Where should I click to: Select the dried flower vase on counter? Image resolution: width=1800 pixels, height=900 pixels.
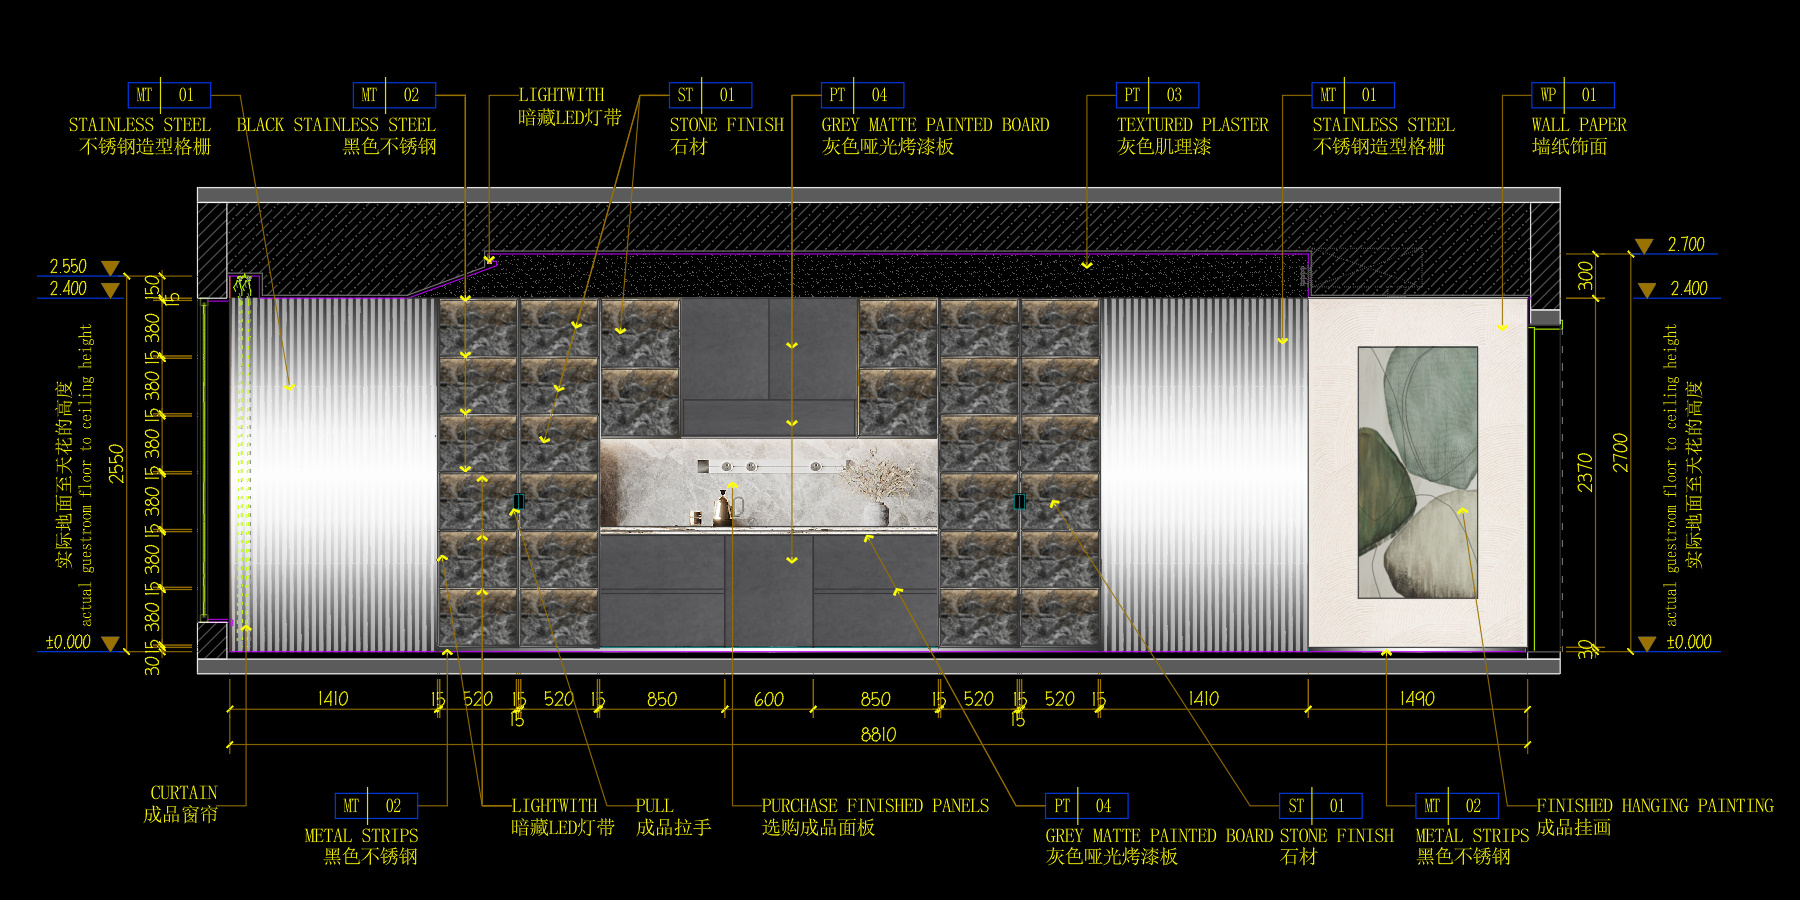point(876,488)
